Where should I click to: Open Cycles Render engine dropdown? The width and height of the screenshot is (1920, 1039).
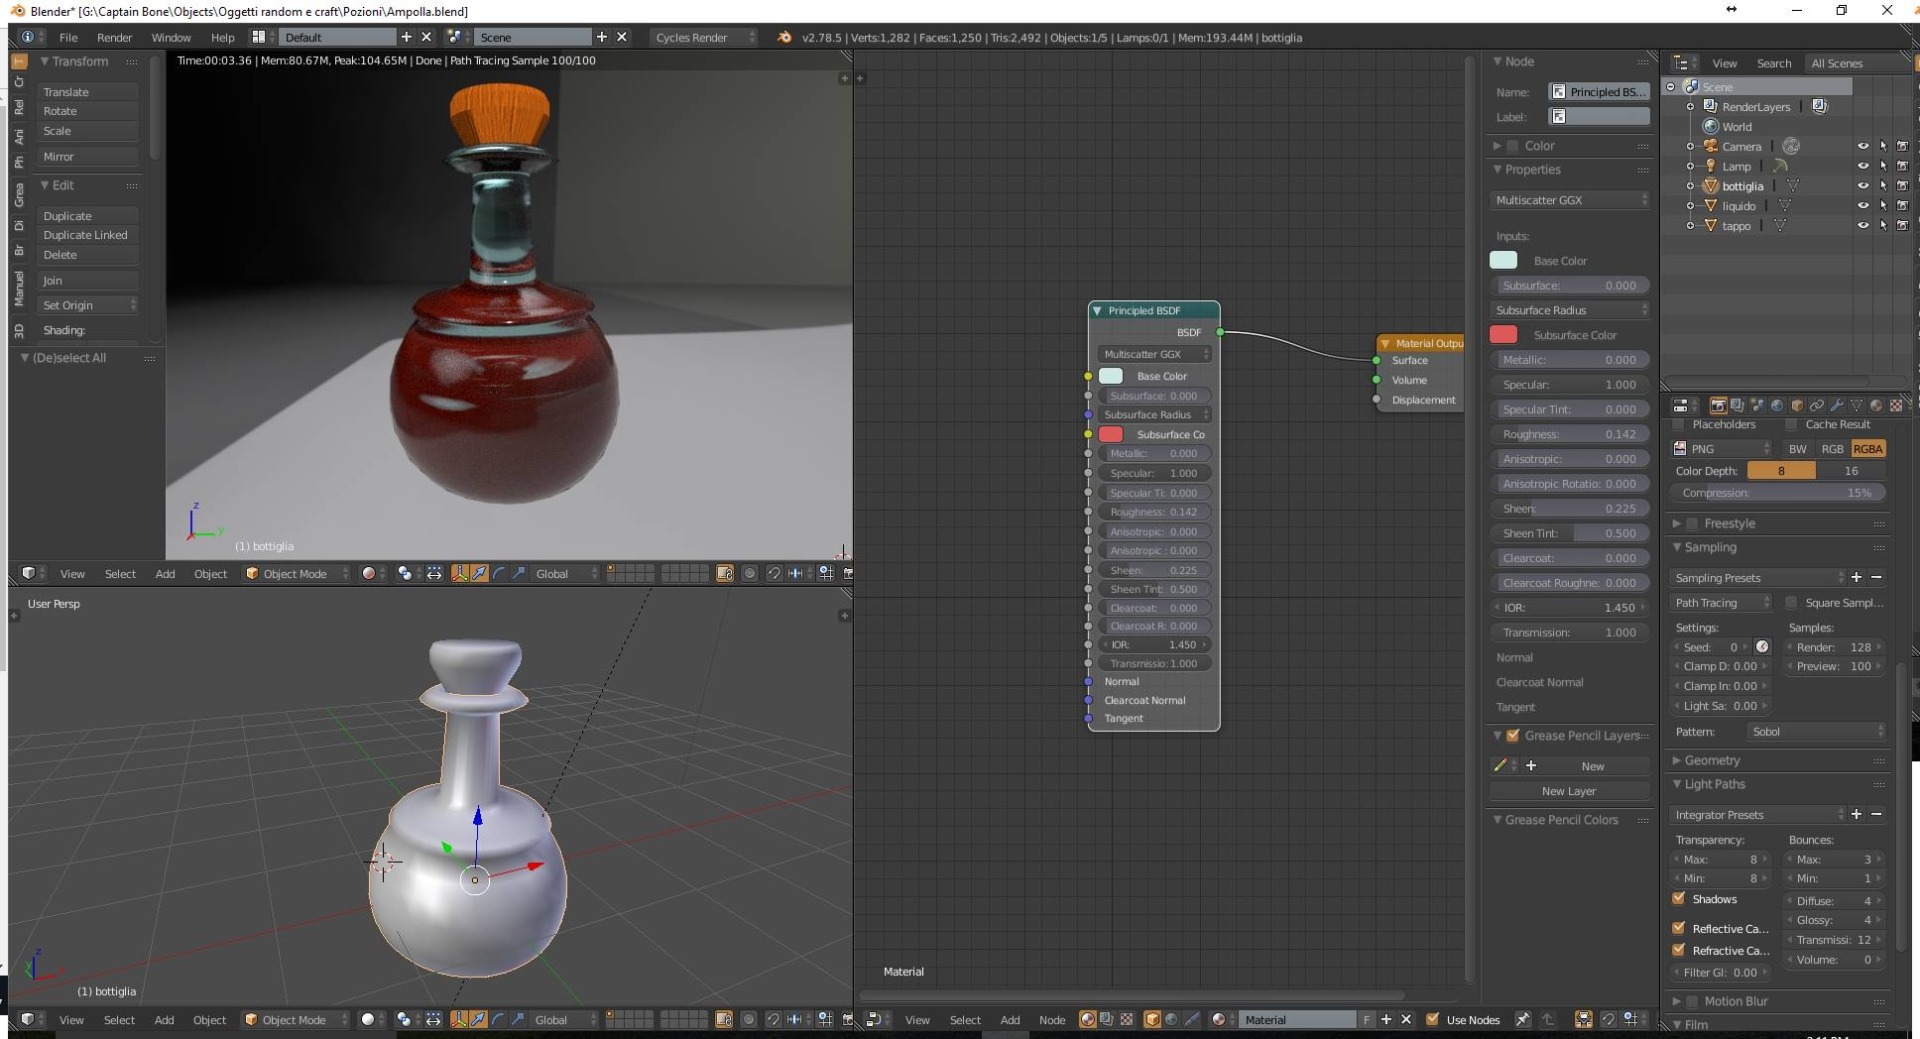(x=702, y=37)
